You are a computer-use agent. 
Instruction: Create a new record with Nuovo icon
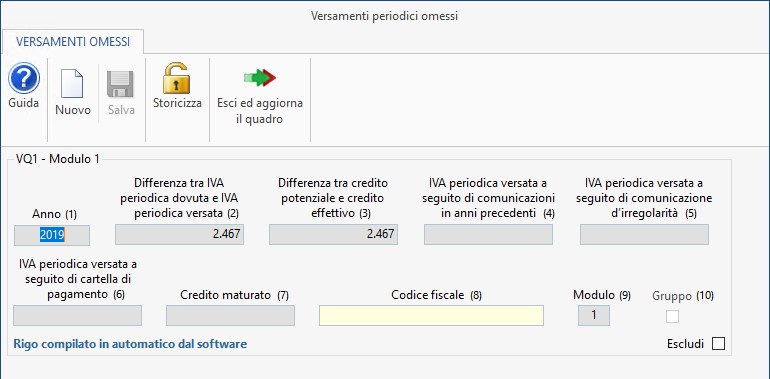[72, 84]
